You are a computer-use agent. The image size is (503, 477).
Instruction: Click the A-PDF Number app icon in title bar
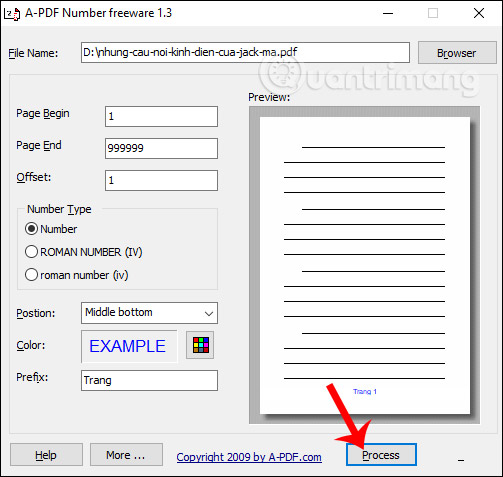click(12, 14)
